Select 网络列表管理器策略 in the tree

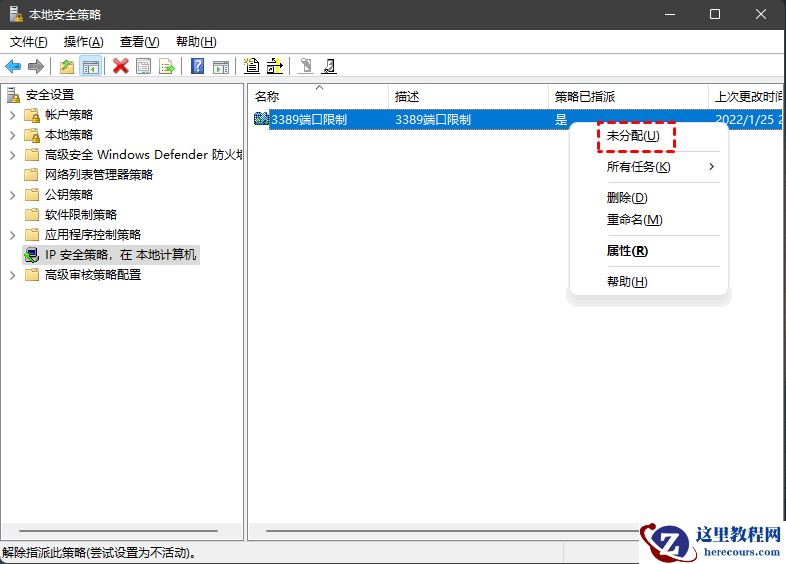pos(99,174)
